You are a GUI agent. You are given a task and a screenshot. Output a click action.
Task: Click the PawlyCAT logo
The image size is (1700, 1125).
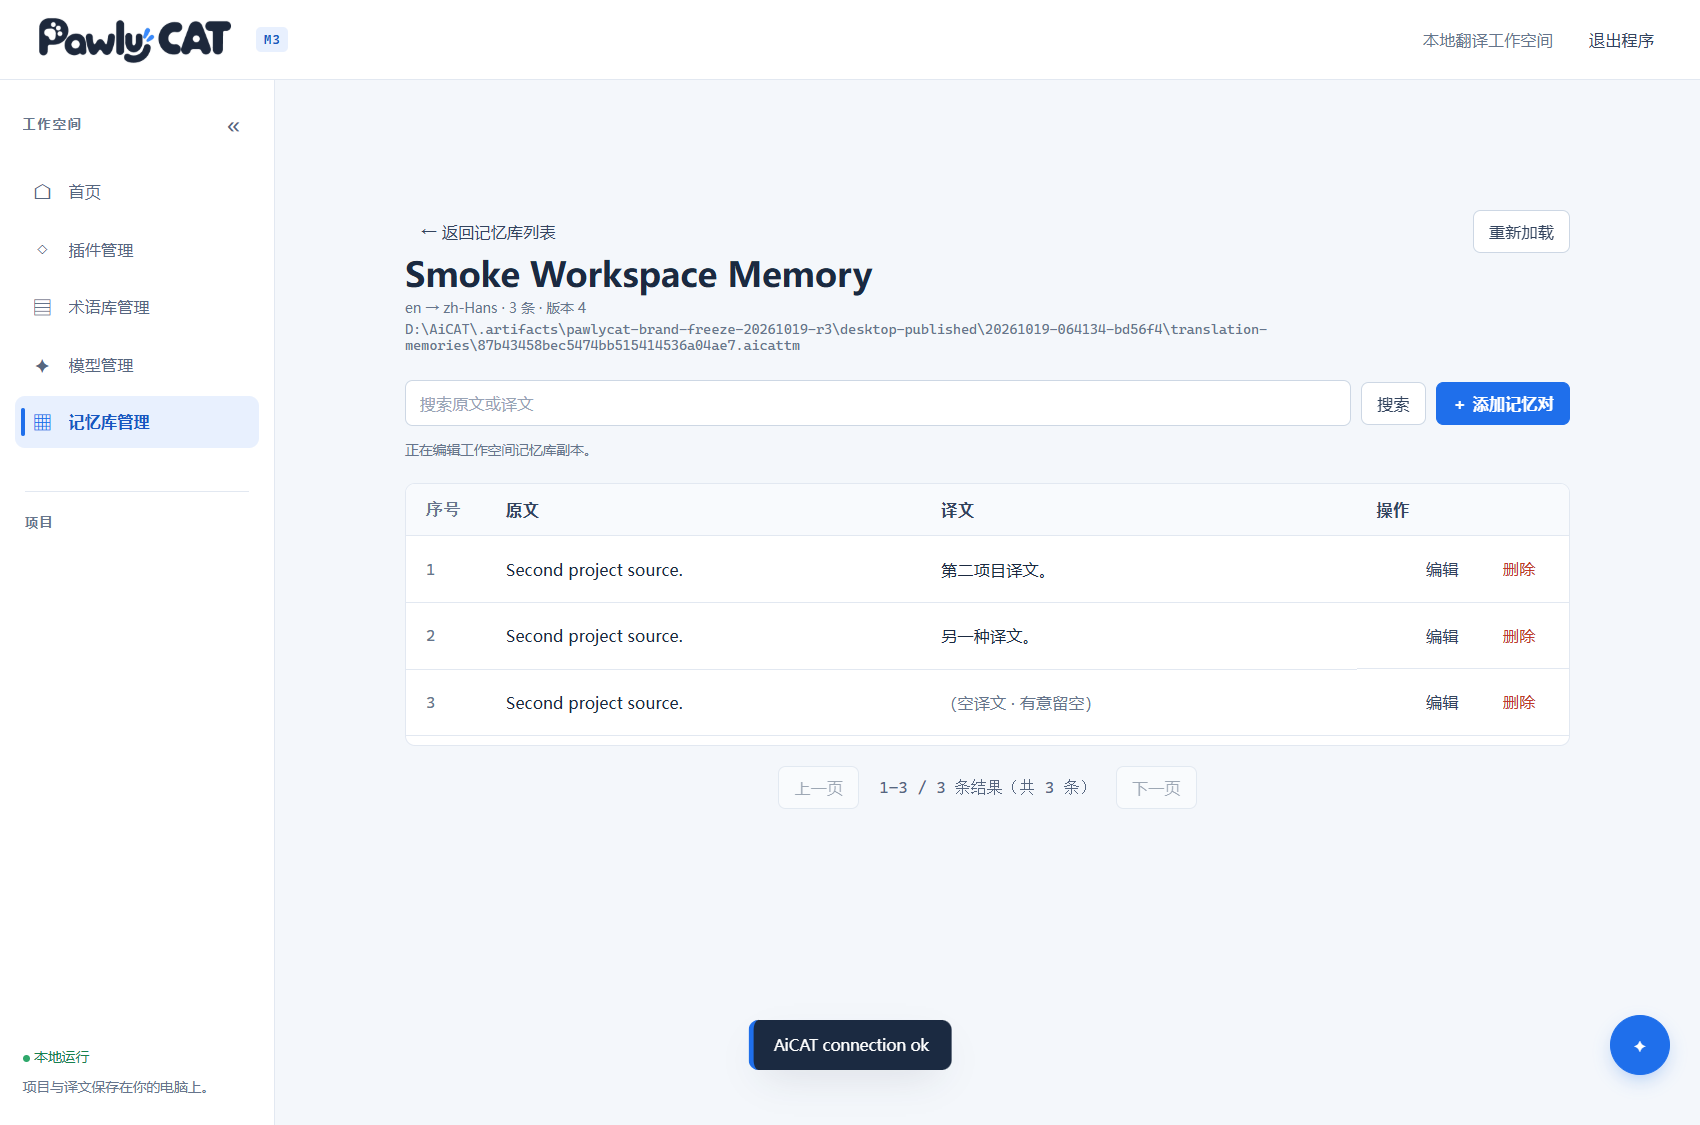pos(135,39)
